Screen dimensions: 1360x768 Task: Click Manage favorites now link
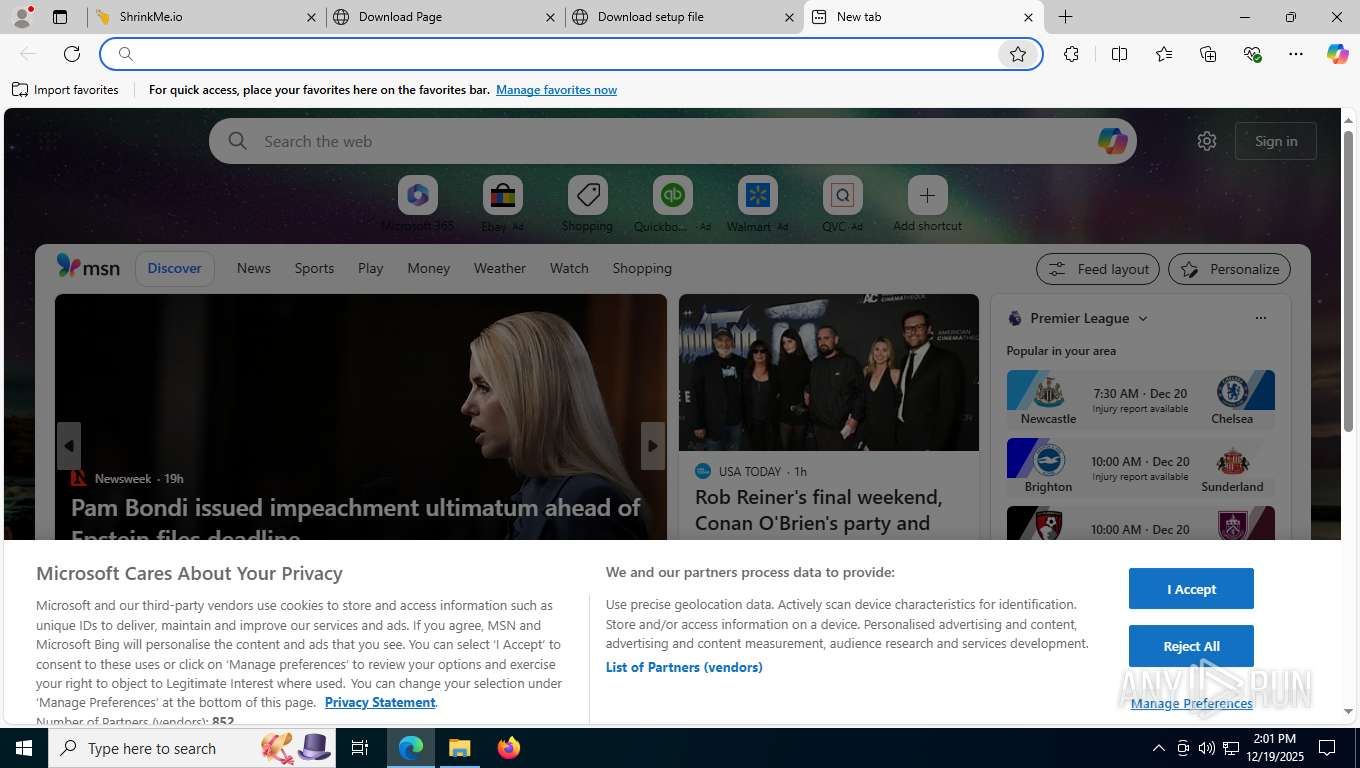coord(556,90)
